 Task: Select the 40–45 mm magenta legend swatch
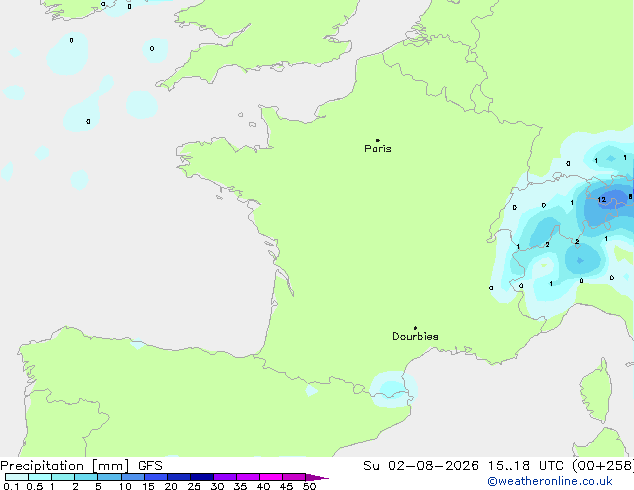(271, 477)
